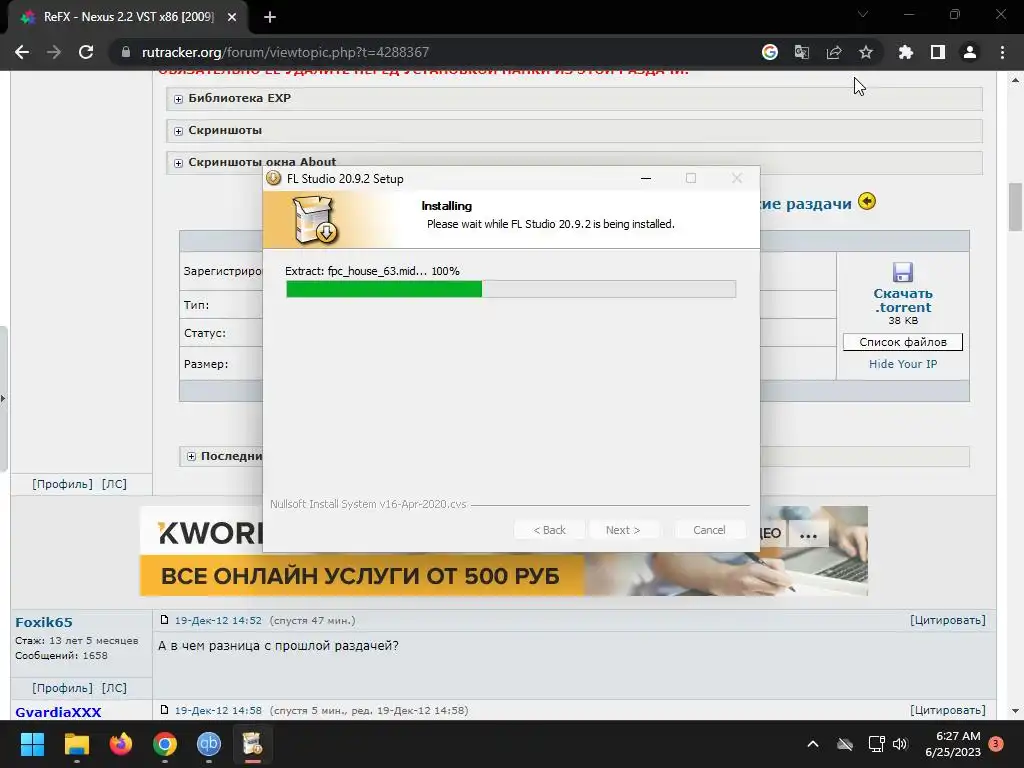Open the Chrome extensions puzzle icon
Viewport: 1024px width, 768px height.
(x=906, y=52)
